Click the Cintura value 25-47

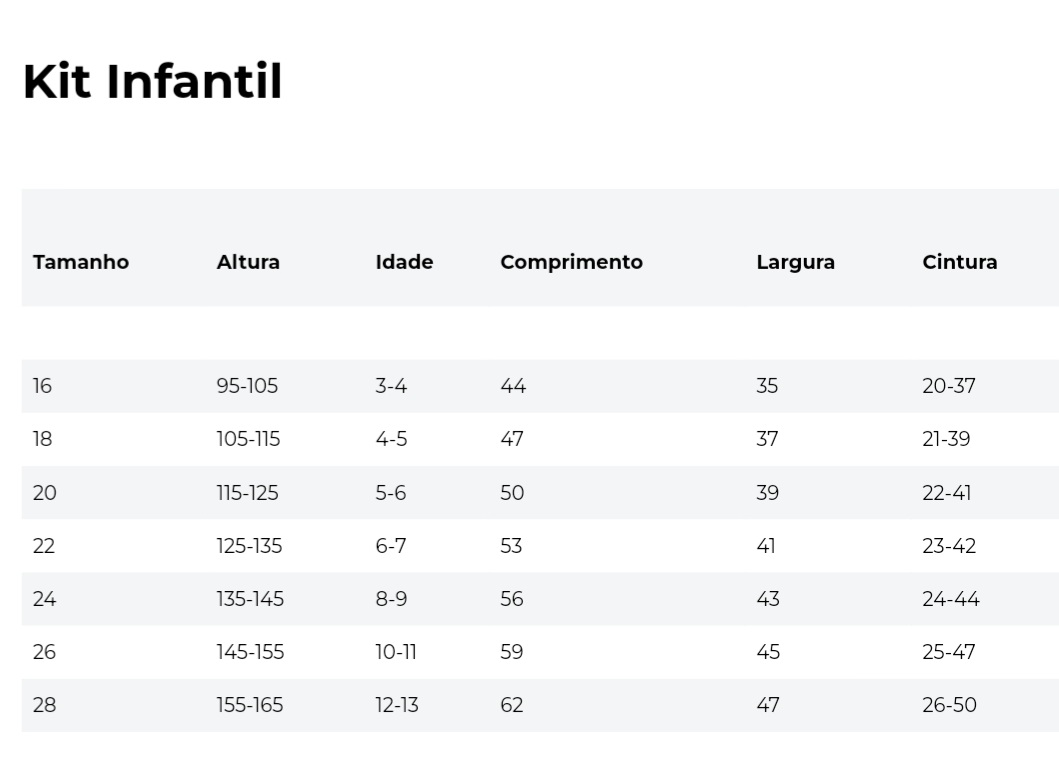point(949,652)
